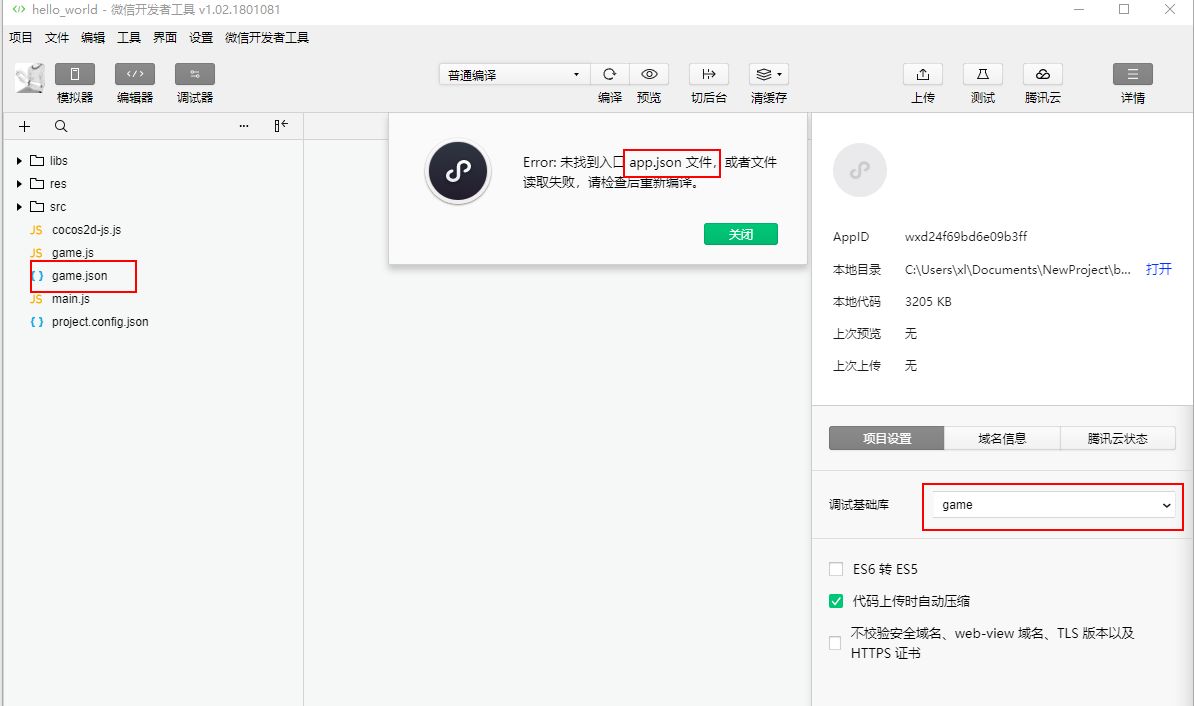Click the res folder icon
Image resolution: width=1194 pixels, height=706 pixels.
pyautogui.click(x=37, y=184)
